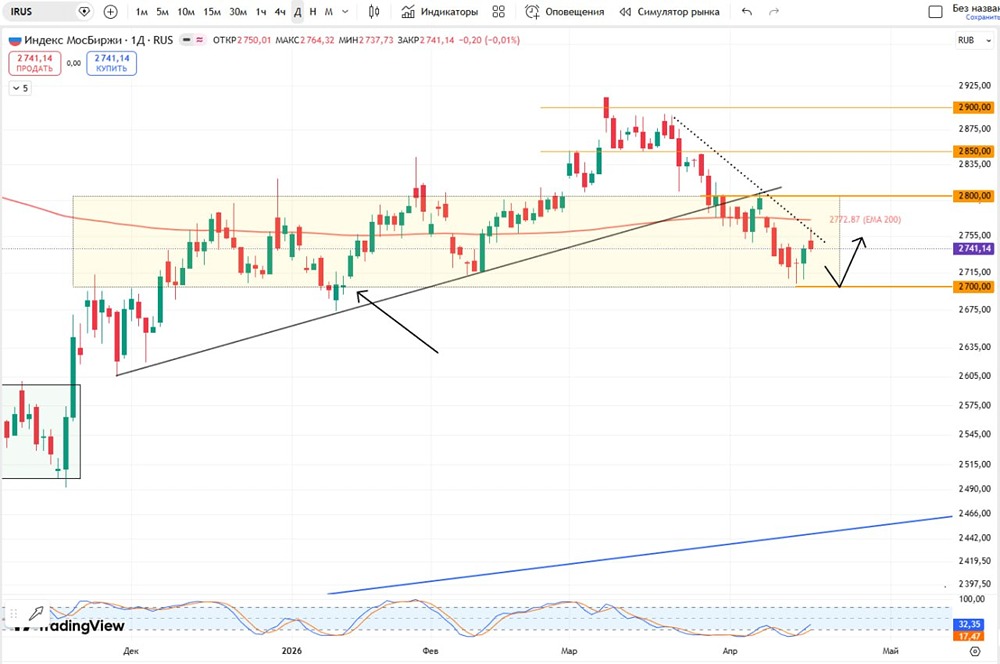The width and height of the screenshot is (1000, 664).
Task: Click the МИН 2737,73 low value
Action: pos(365,40)
